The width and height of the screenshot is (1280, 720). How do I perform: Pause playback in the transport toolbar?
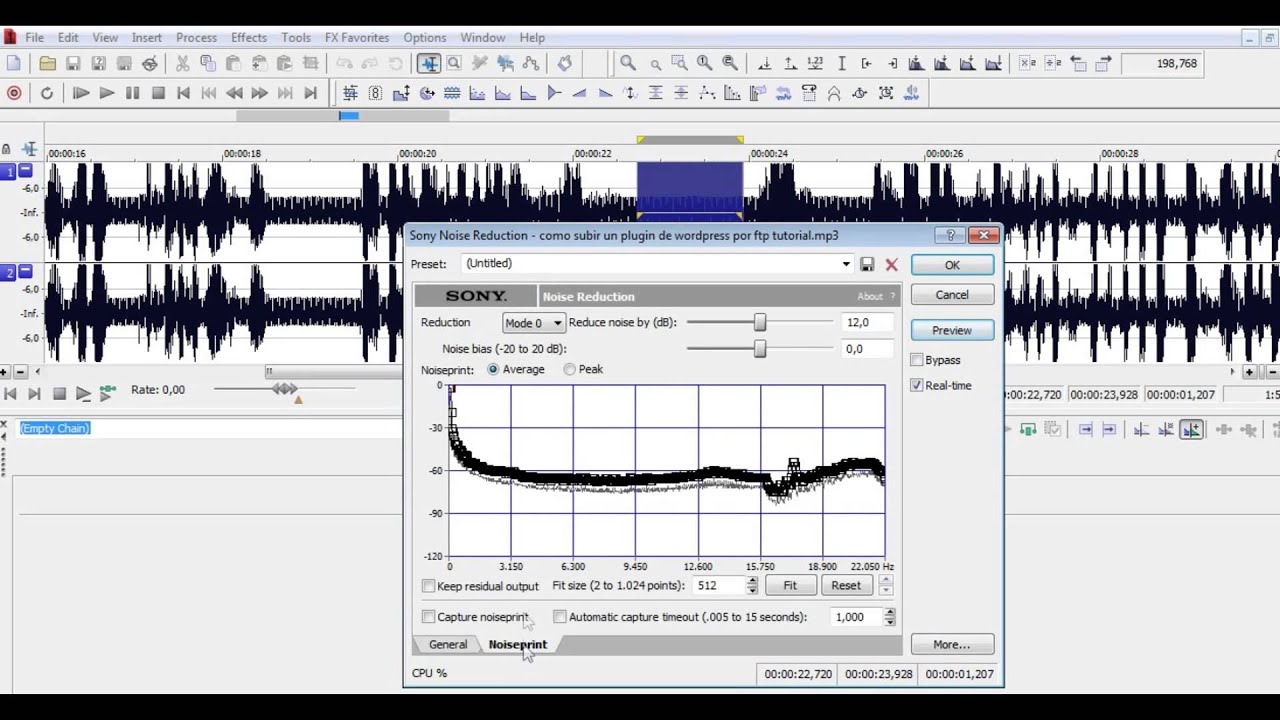coord(132,93)
